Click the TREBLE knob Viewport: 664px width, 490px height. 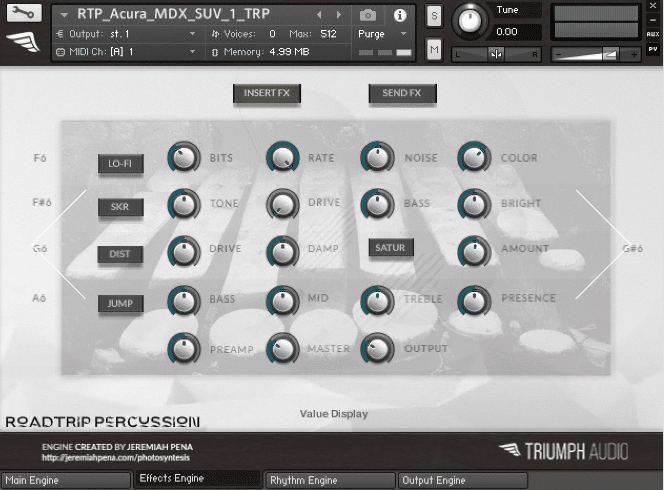tap(377, 301)
